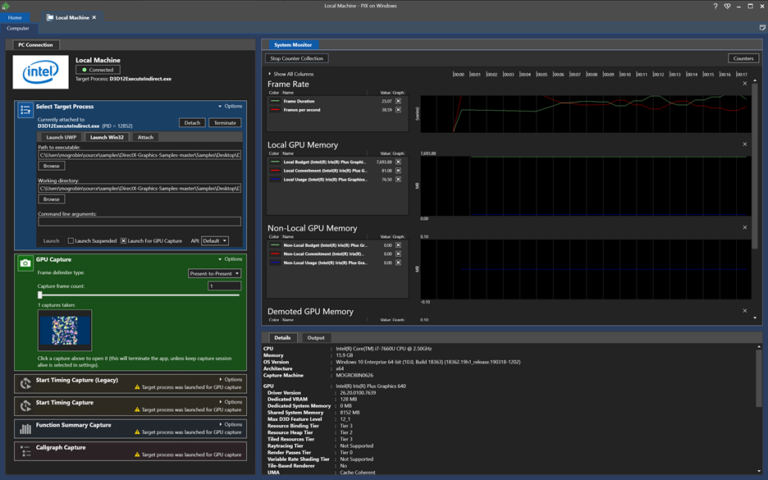The width and height of the screenshot is (768, 480).
Task: Click the Callgraph Capture icon
Action: (x=25, y=451)
